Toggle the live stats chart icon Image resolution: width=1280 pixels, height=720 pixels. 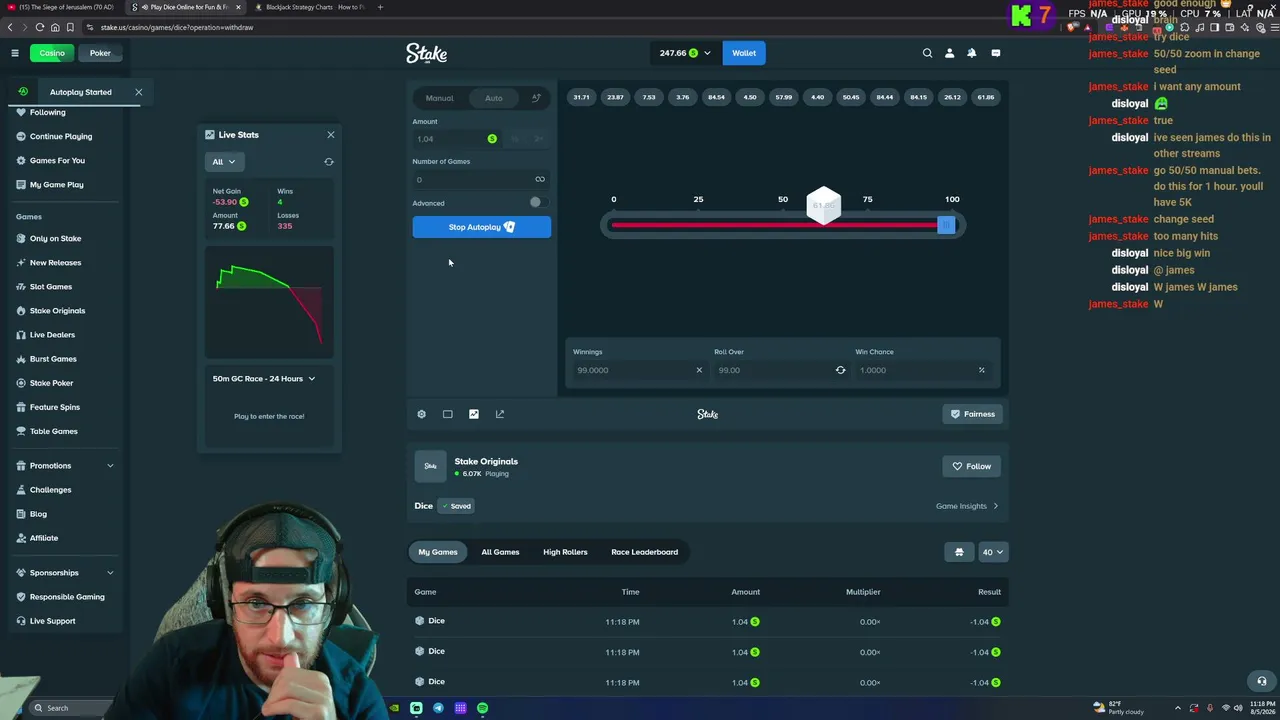pos(474,414)
